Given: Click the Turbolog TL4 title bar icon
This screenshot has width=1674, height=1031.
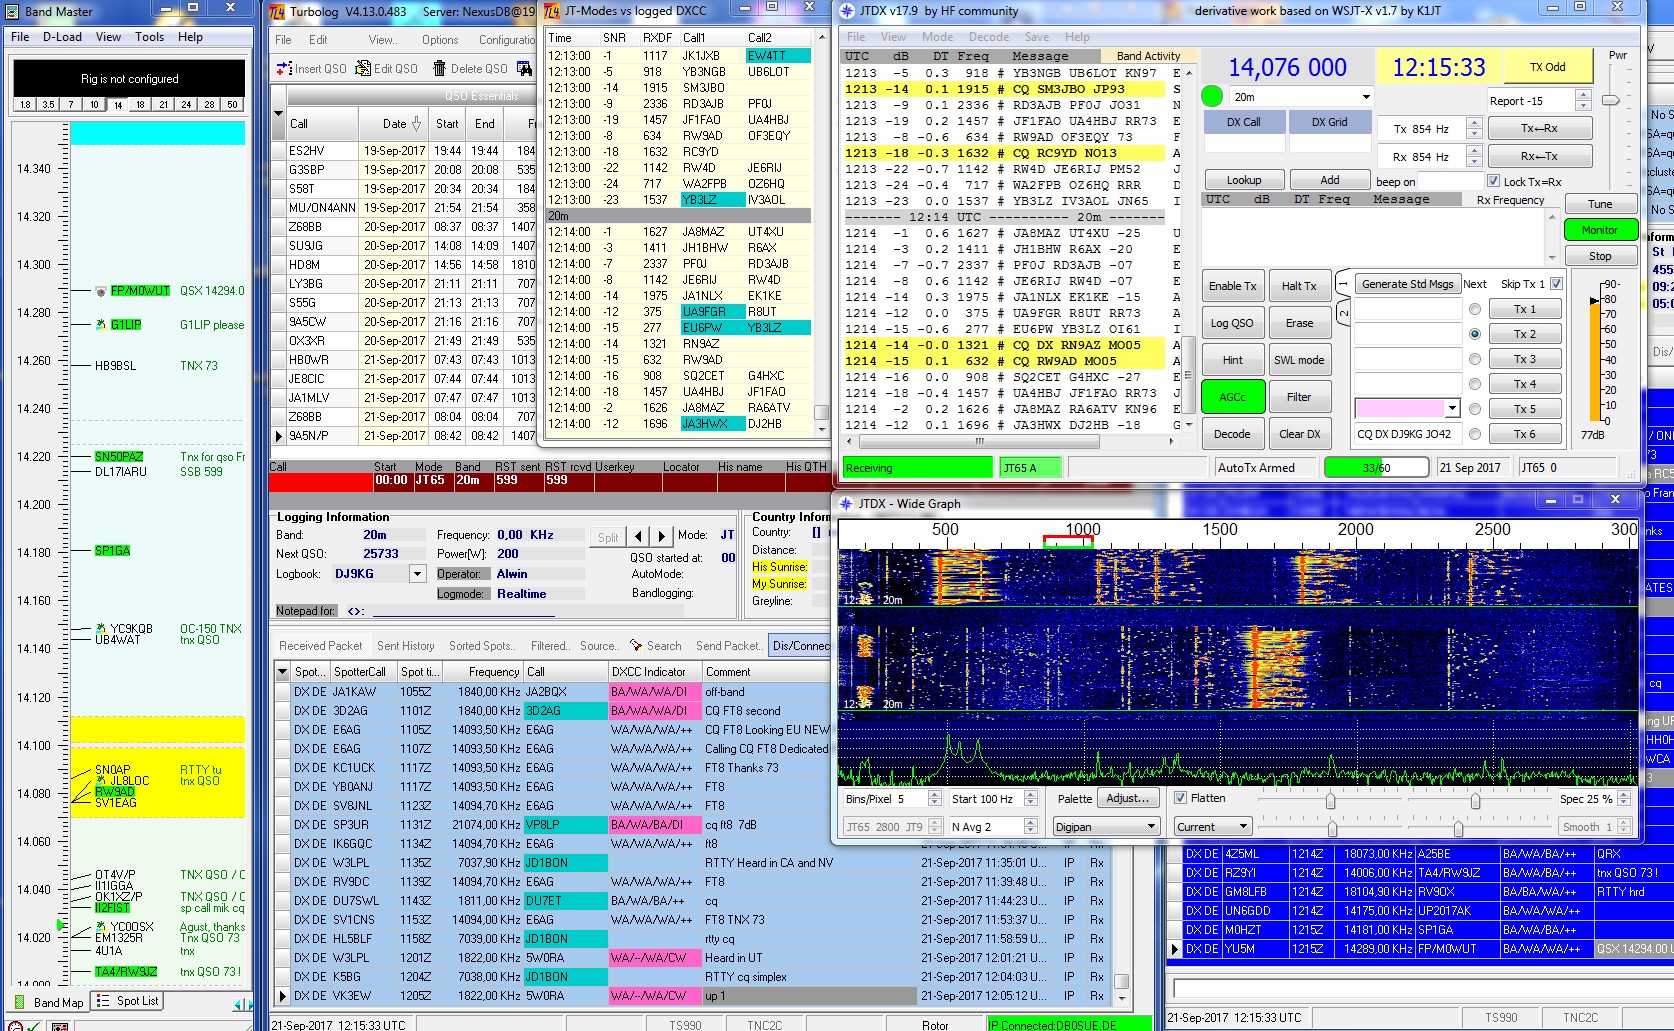Looking at the screenshot, I should [x=279, y=12].
